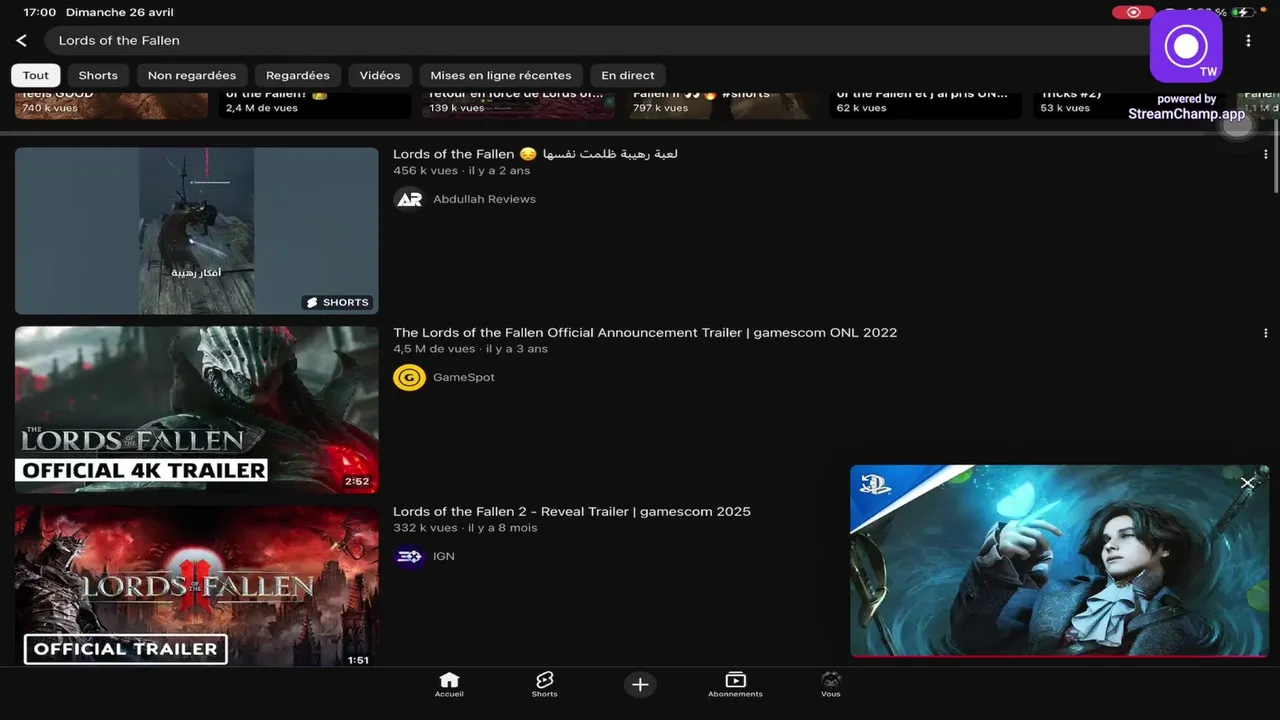Tap the back arrow beside search field
Viewport: 1280px width, 720px height.
(22, 41)
